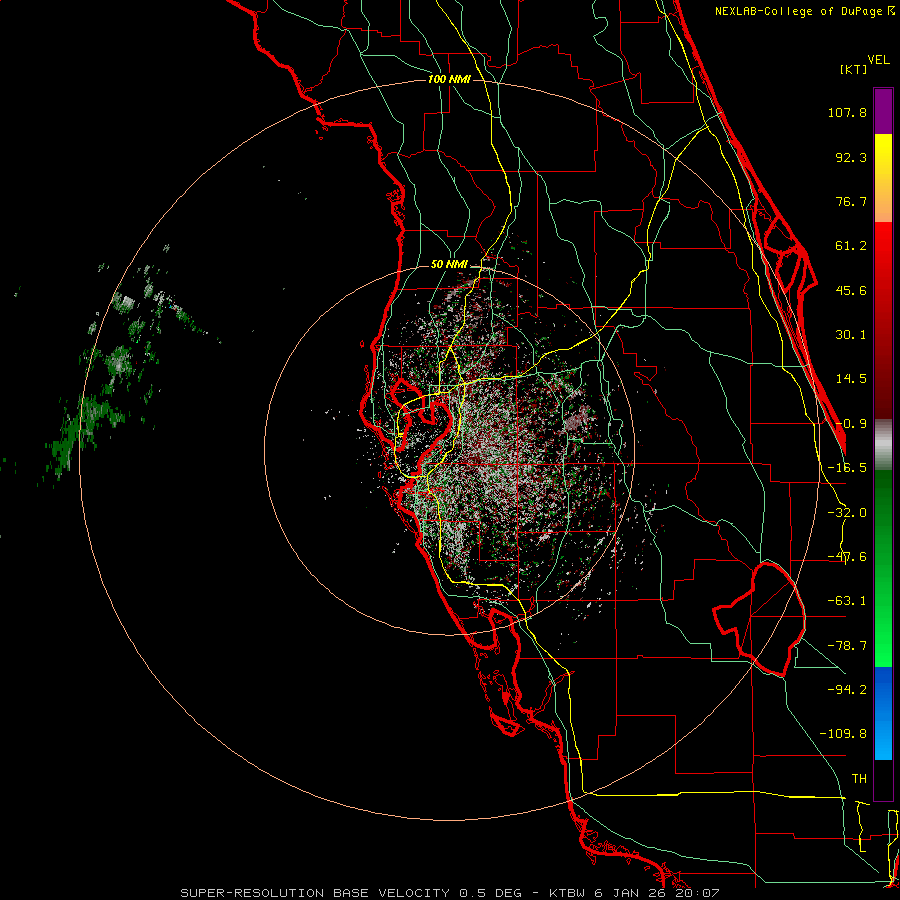Select the -94.2 scale value
Screen dimensions: 900x900
(847, 690)
